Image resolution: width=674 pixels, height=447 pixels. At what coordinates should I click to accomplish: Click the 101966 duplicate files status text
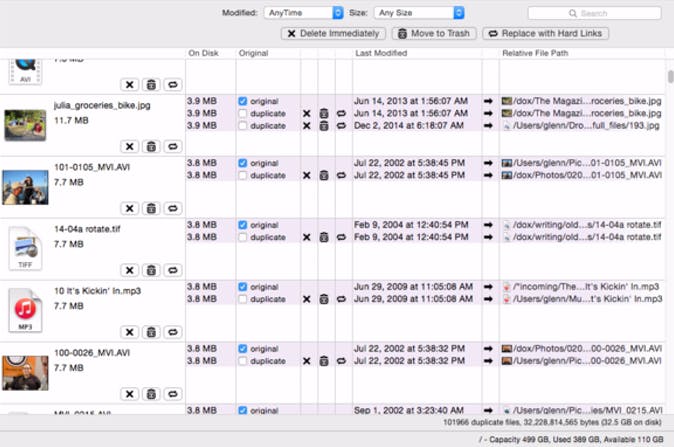[552, 423]
